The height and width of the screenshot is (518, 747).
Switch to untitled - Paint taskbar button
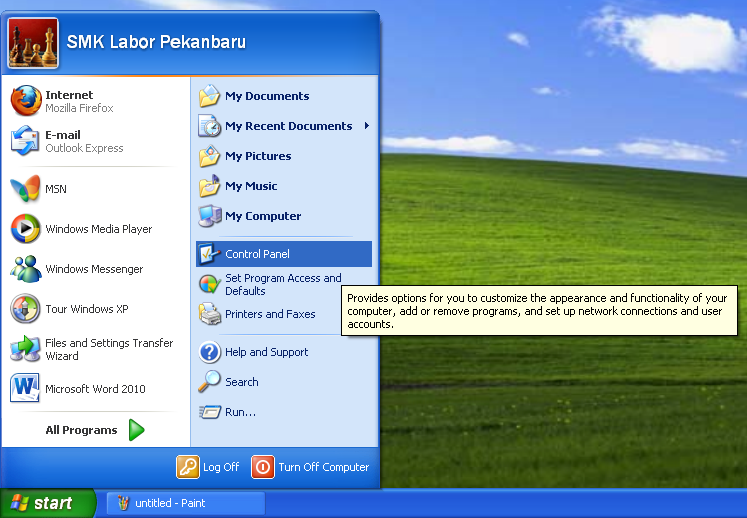(x=186, y=503)
